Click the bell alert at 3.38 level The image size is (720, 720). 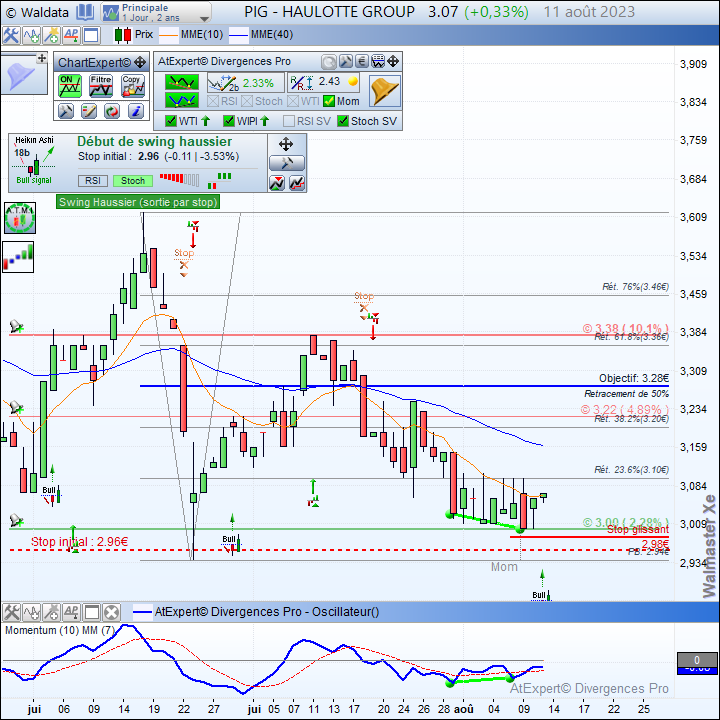point(16,327)
